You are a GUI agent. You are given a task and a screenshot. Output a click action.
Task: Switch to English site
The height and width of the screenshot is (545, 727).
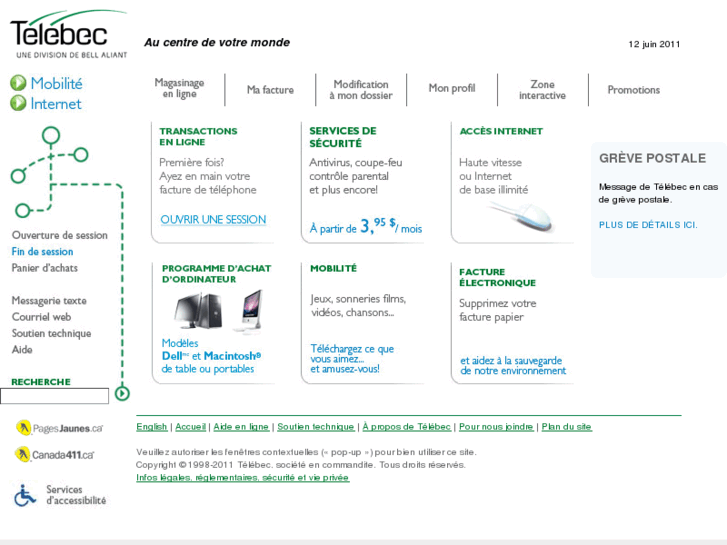[x=152, y=427]
